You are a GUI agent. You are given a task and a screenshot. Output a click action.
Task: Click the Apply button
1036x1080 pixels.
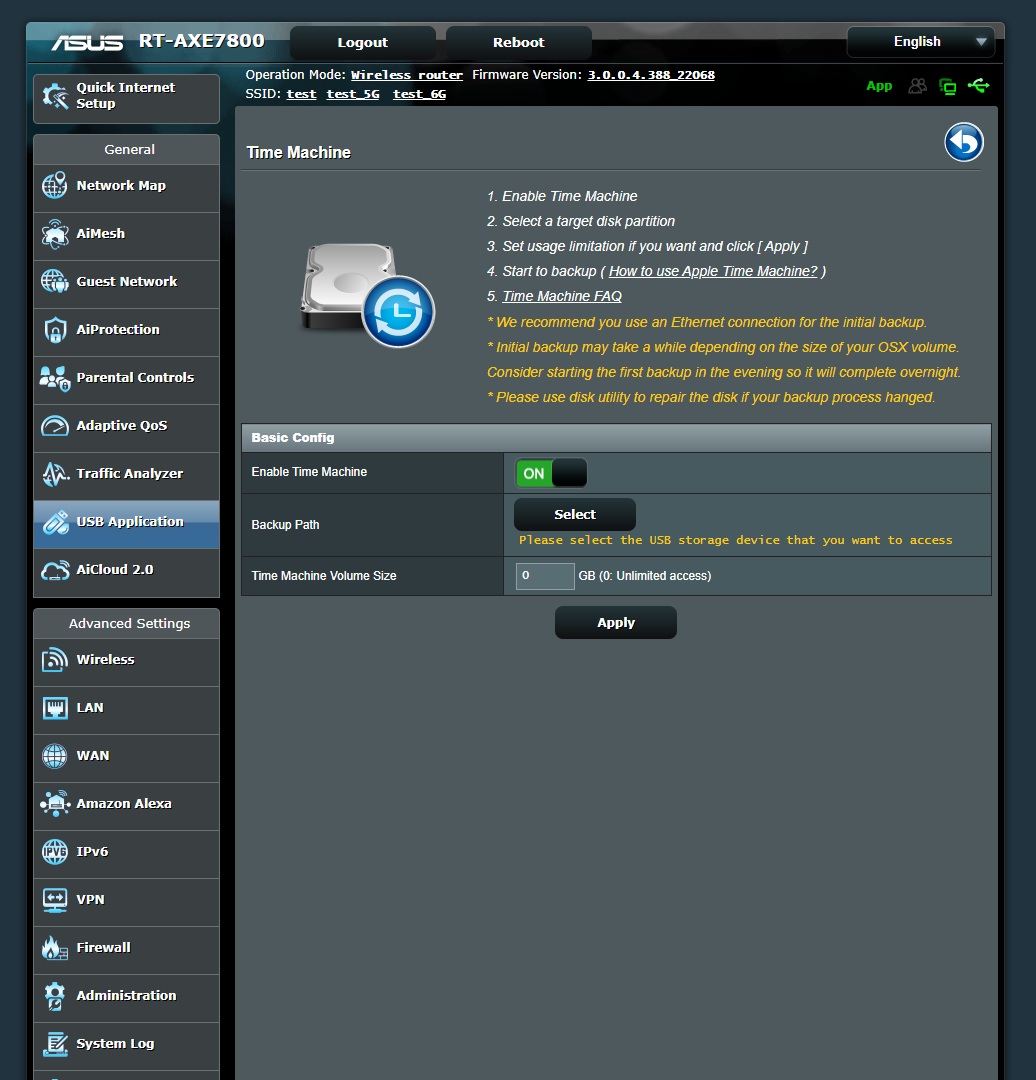(x=616, y=623)
